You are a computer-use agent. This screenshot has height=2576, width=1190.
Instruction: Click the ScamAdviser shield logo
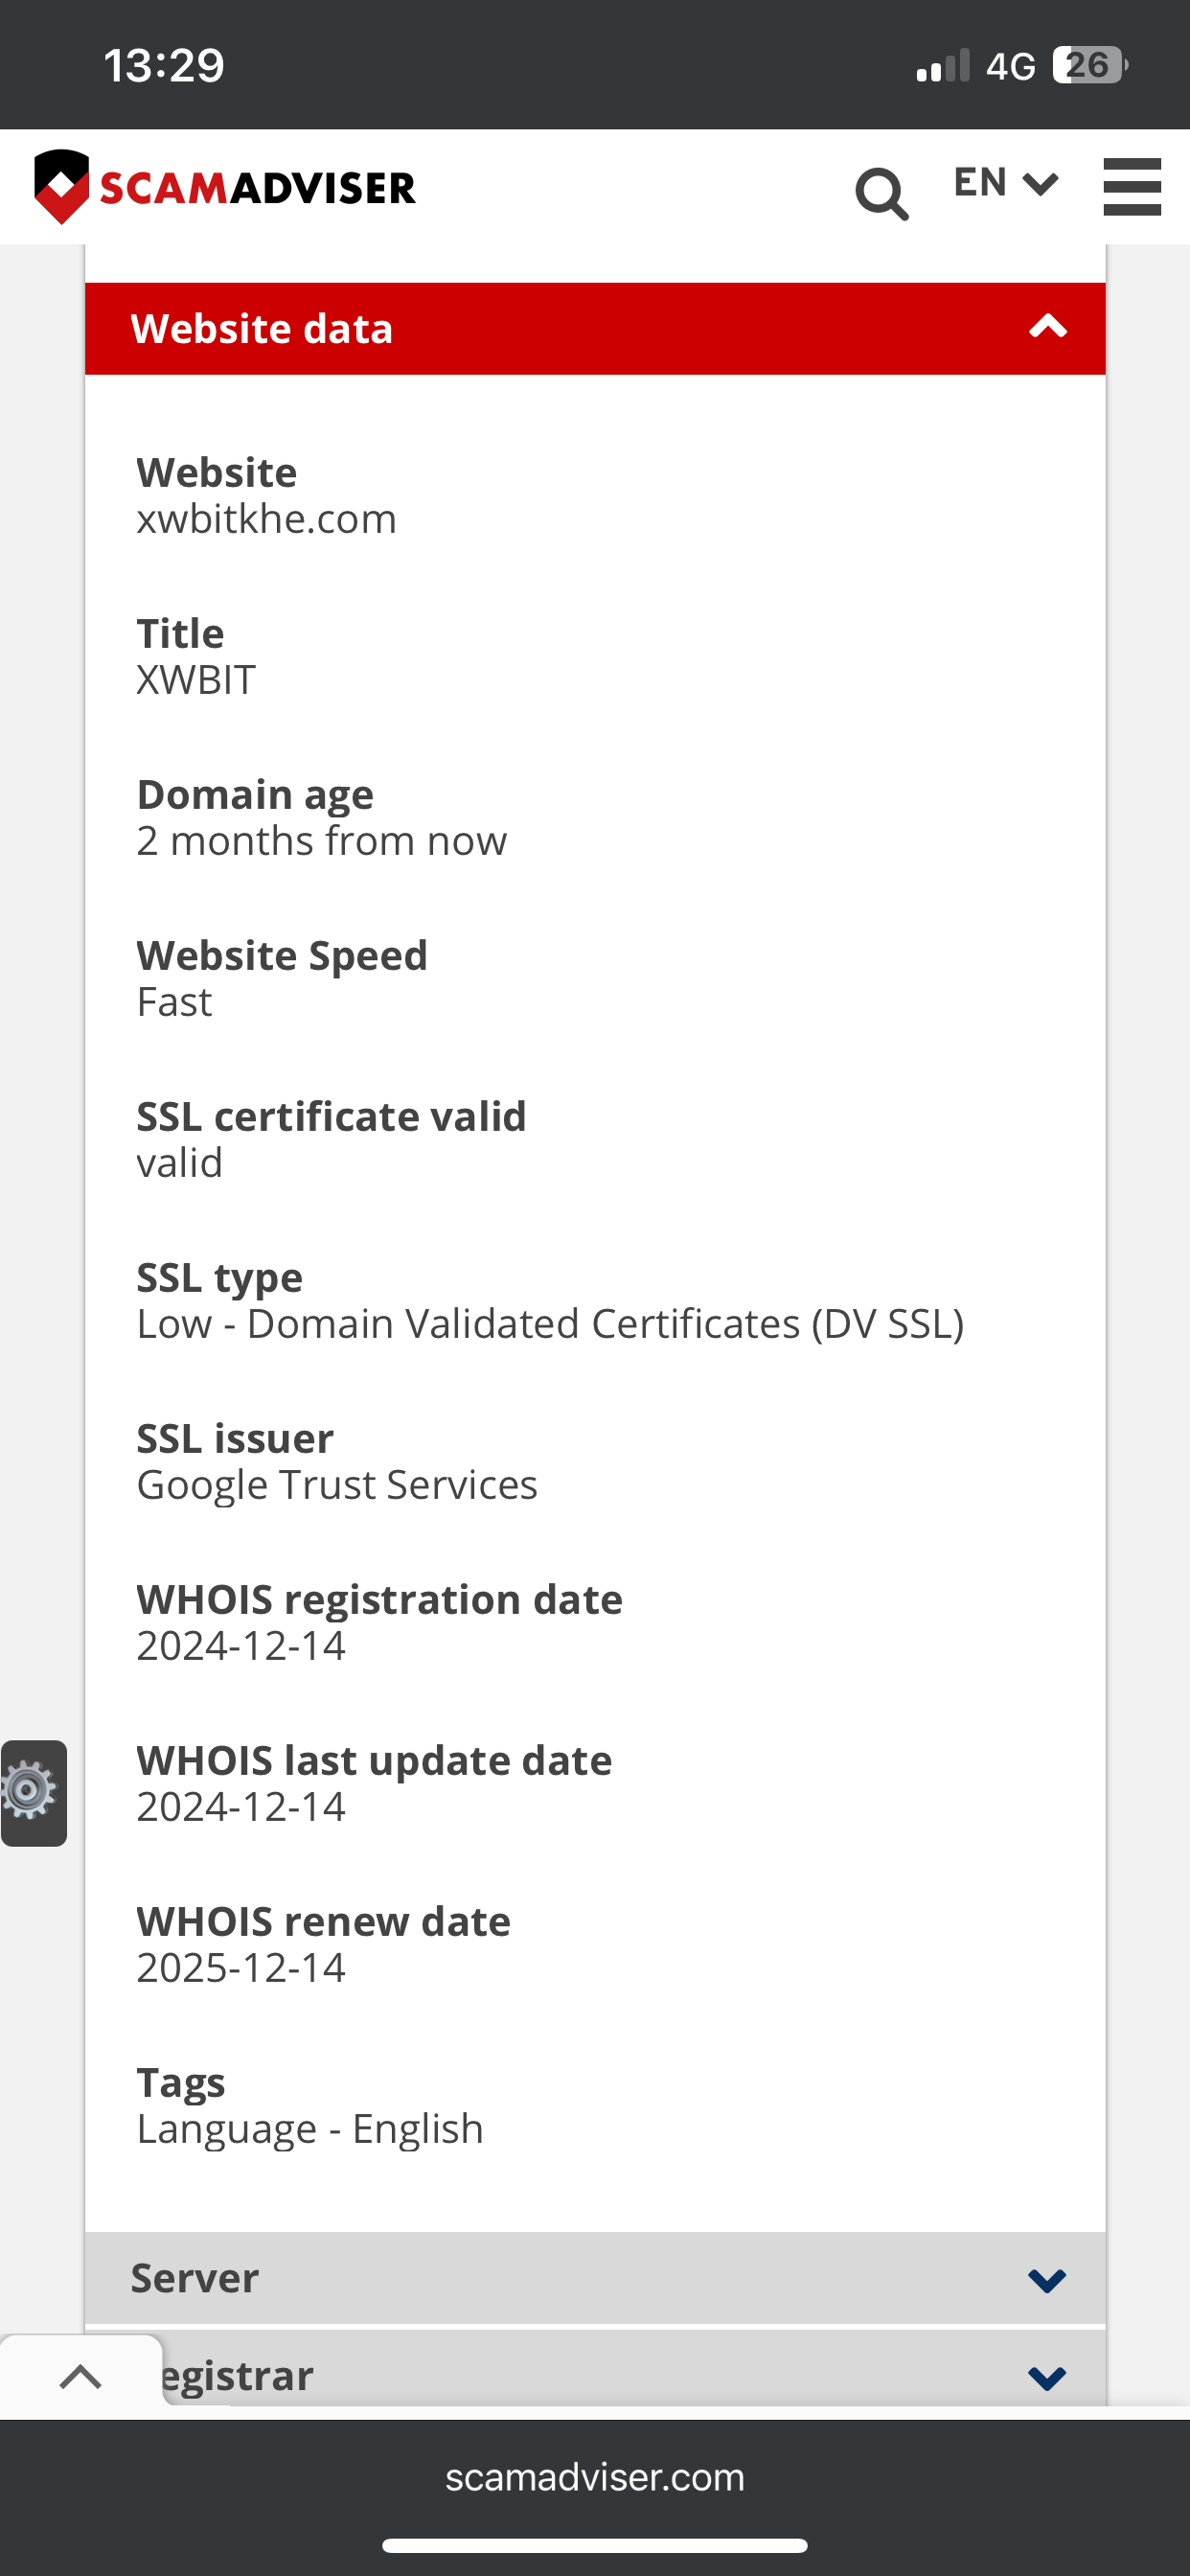pos(62,187)
